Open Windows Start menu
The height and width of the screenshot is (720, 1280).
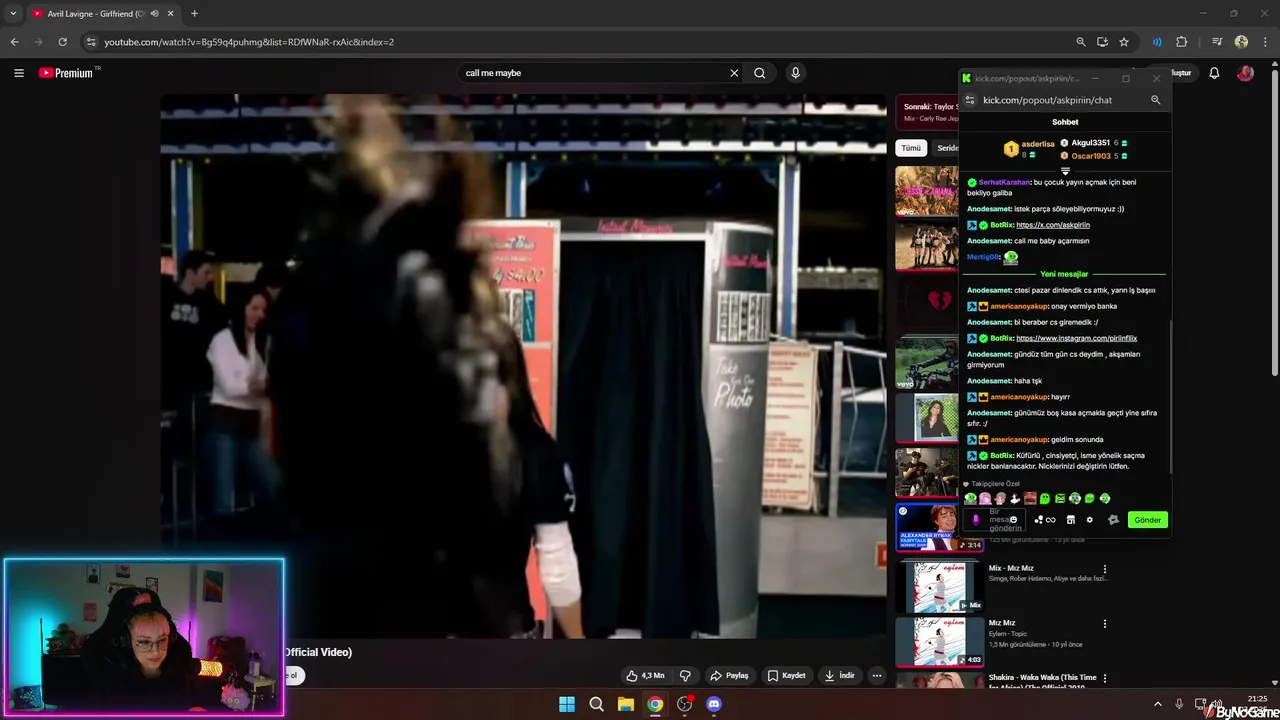point(567,704)
